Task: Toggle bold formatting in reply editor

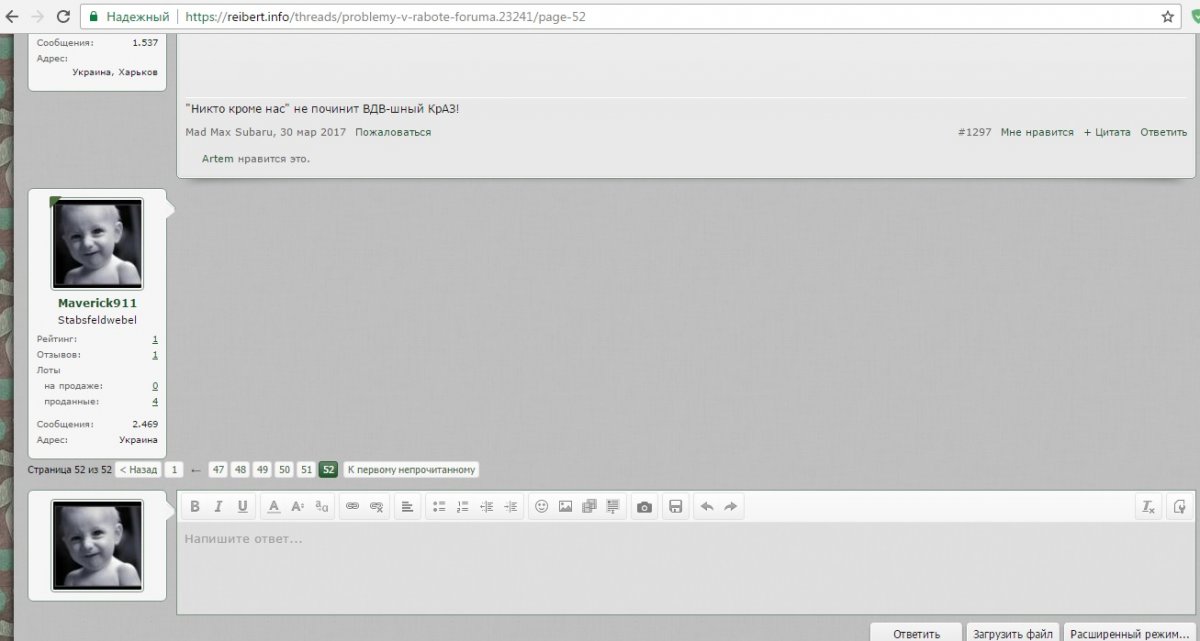Action: tap(195, 507)
